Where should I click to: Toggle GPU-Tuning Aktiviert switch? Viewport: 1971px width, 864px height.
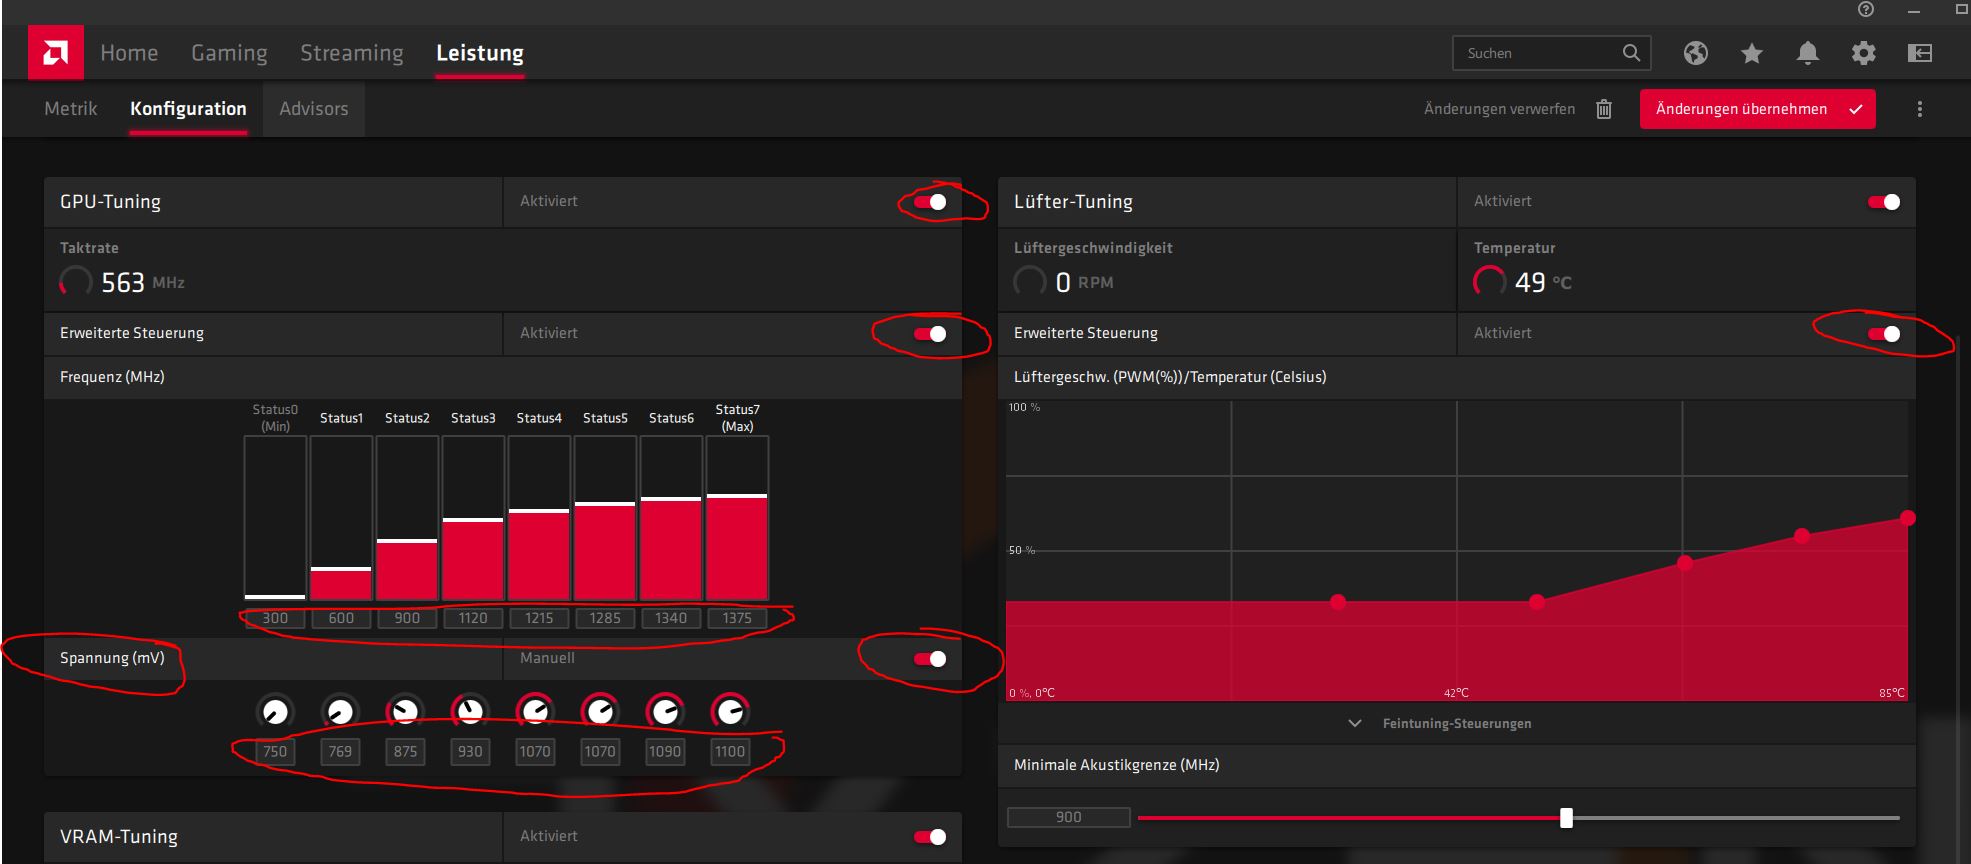pos(930,202)
